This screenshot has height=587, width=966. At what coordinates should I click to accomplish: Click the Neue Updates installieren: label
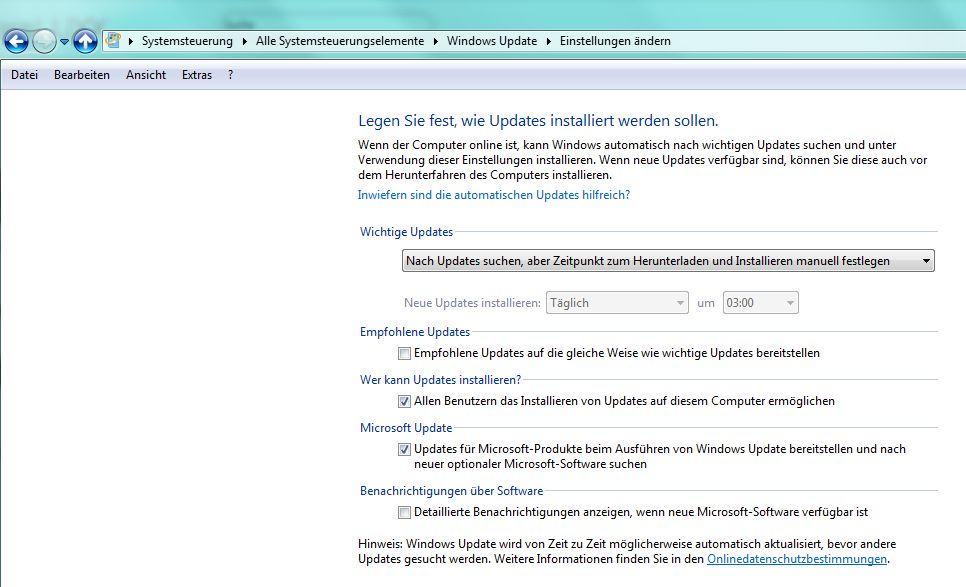point(473,303)
